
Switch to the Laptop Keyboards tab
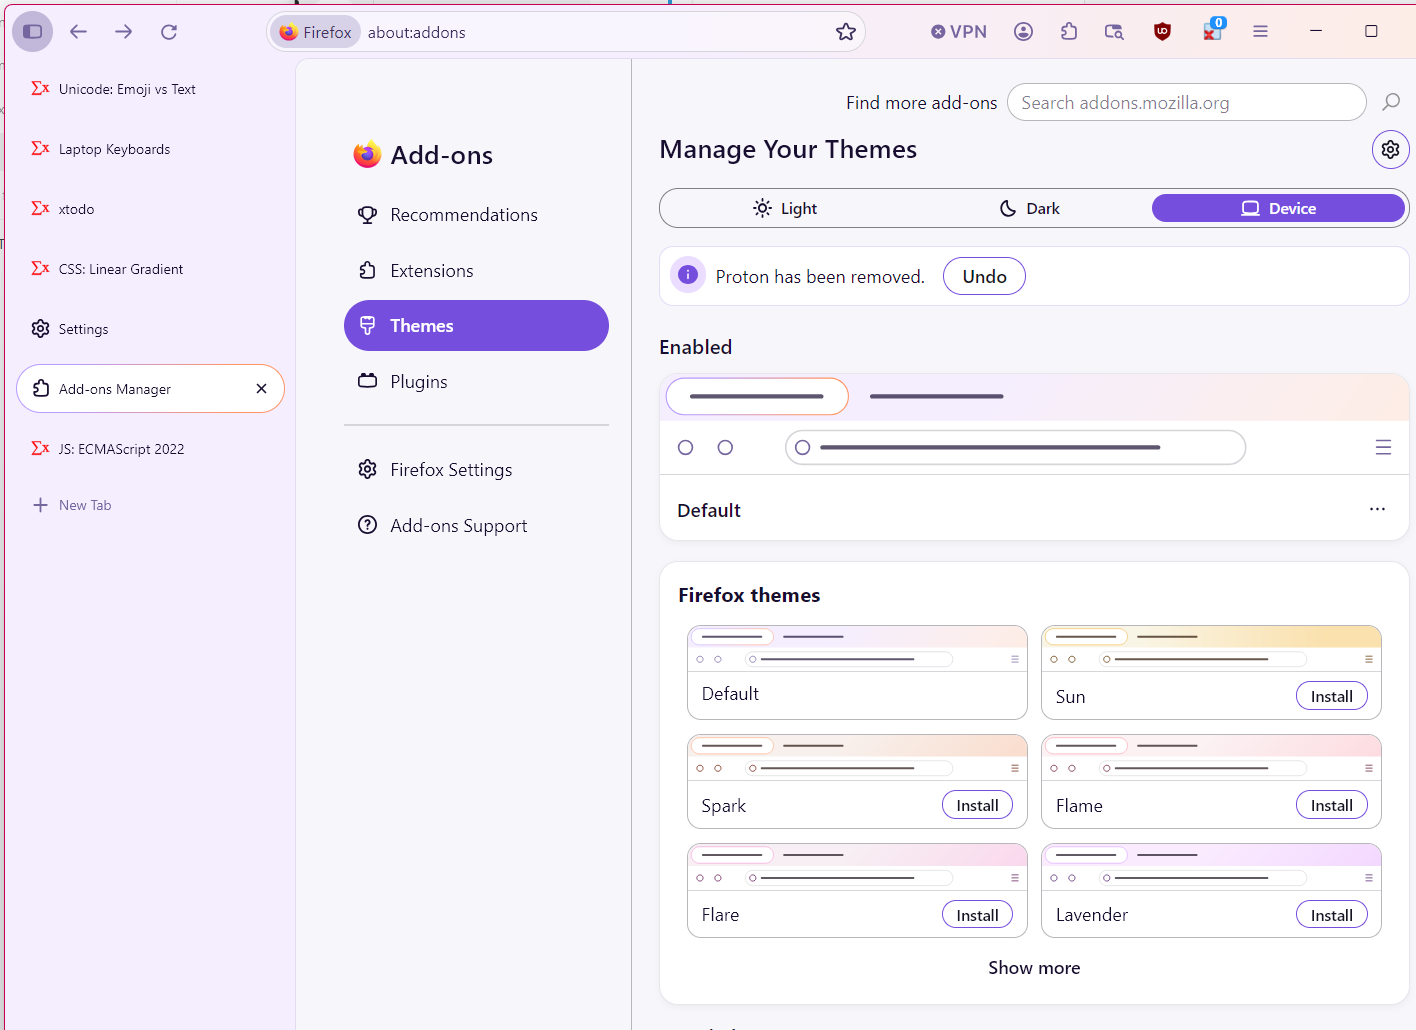[150, 149]
